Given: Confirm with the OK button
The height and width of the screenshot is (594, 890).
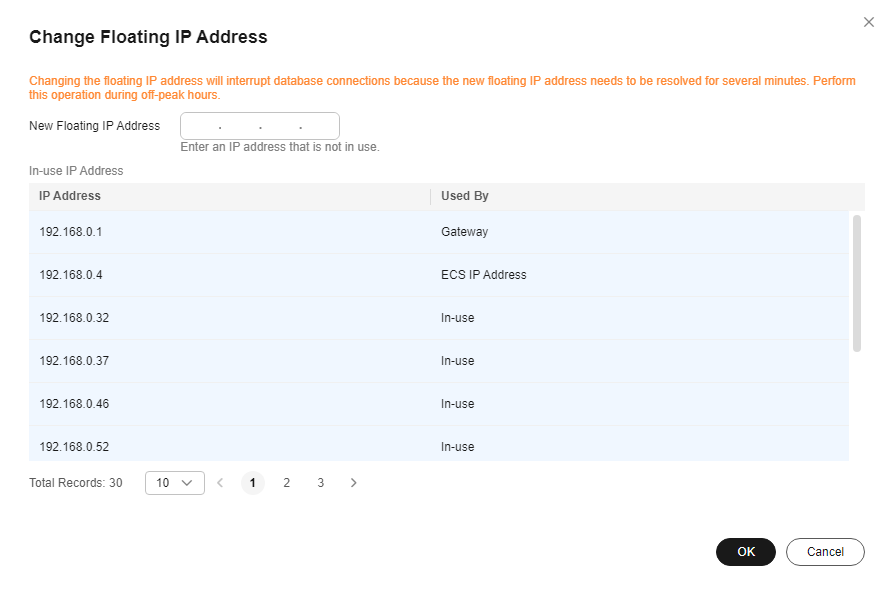Looking at the screenshot, I should click(x=746, y=552).
